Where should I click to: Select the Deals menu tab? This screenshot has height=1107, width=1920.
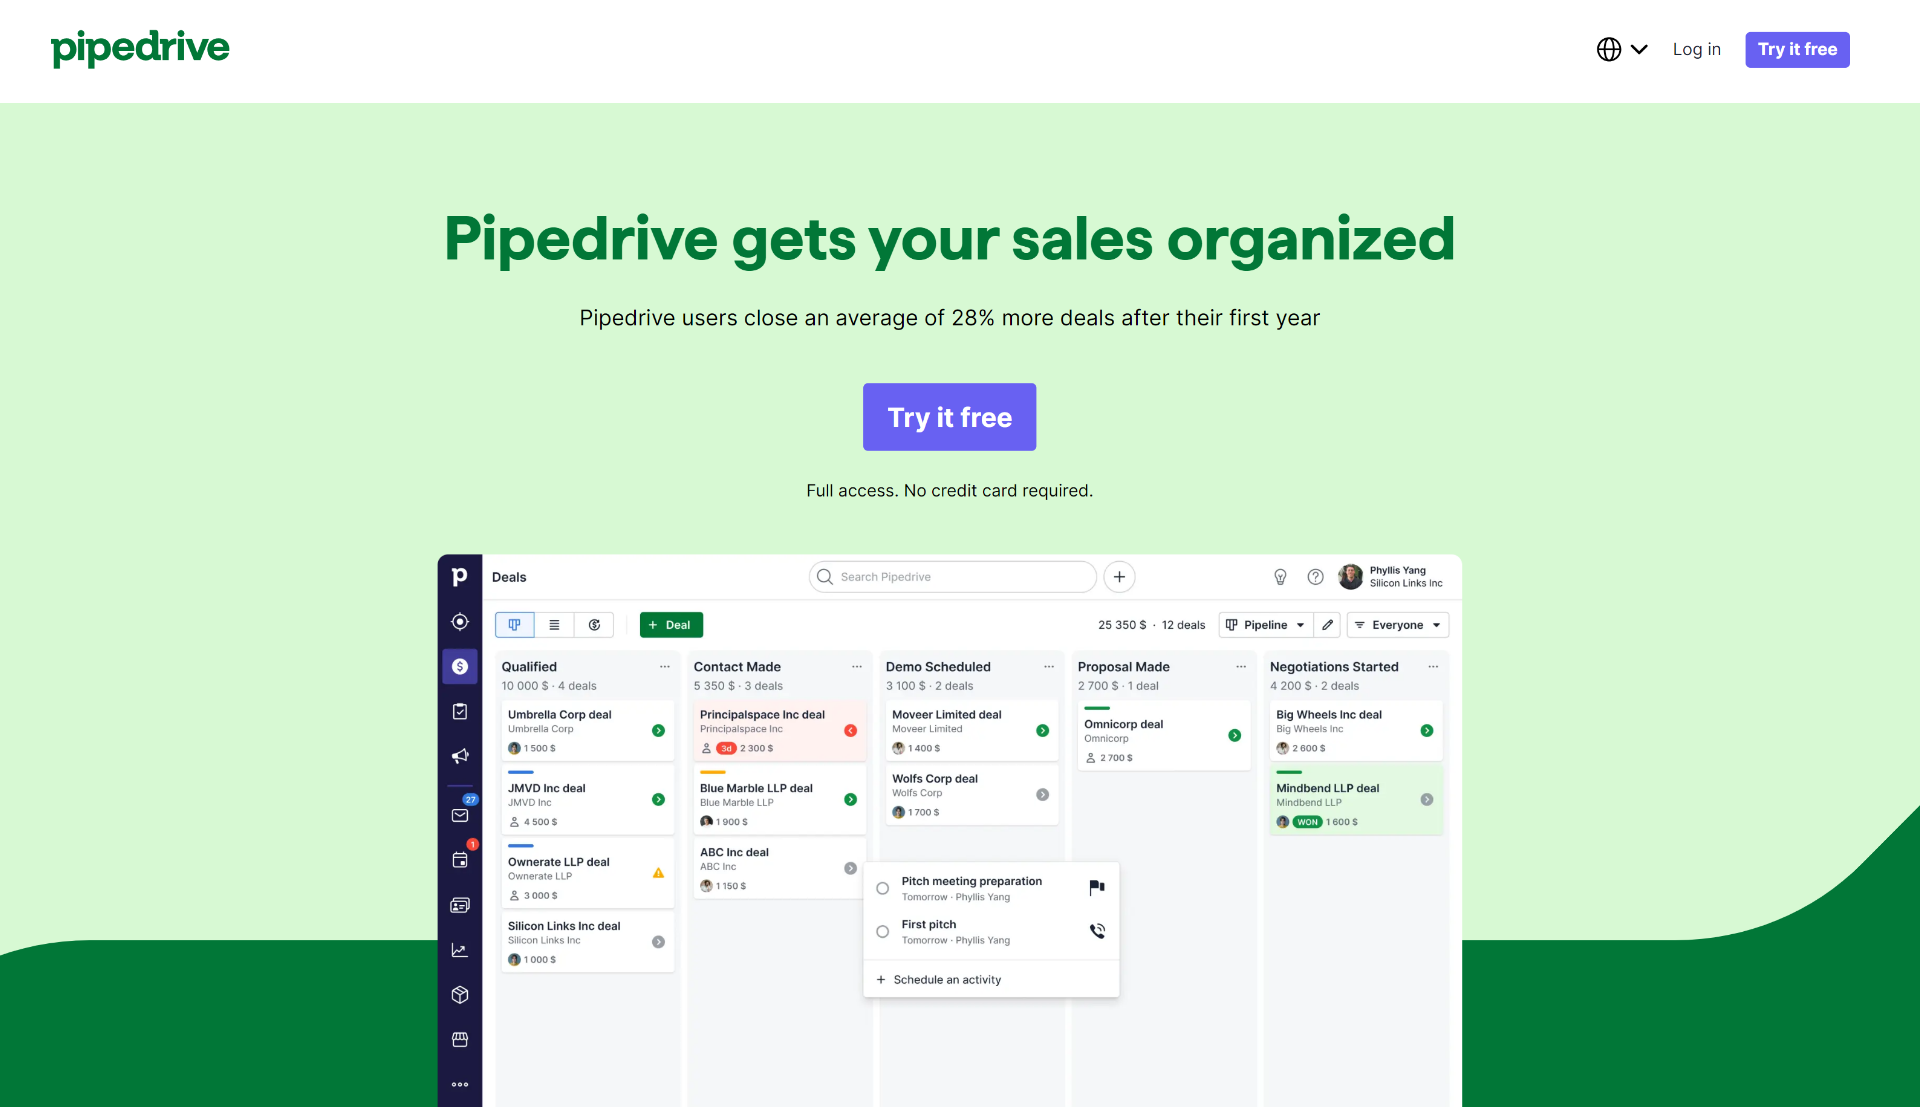coord(458,666)
